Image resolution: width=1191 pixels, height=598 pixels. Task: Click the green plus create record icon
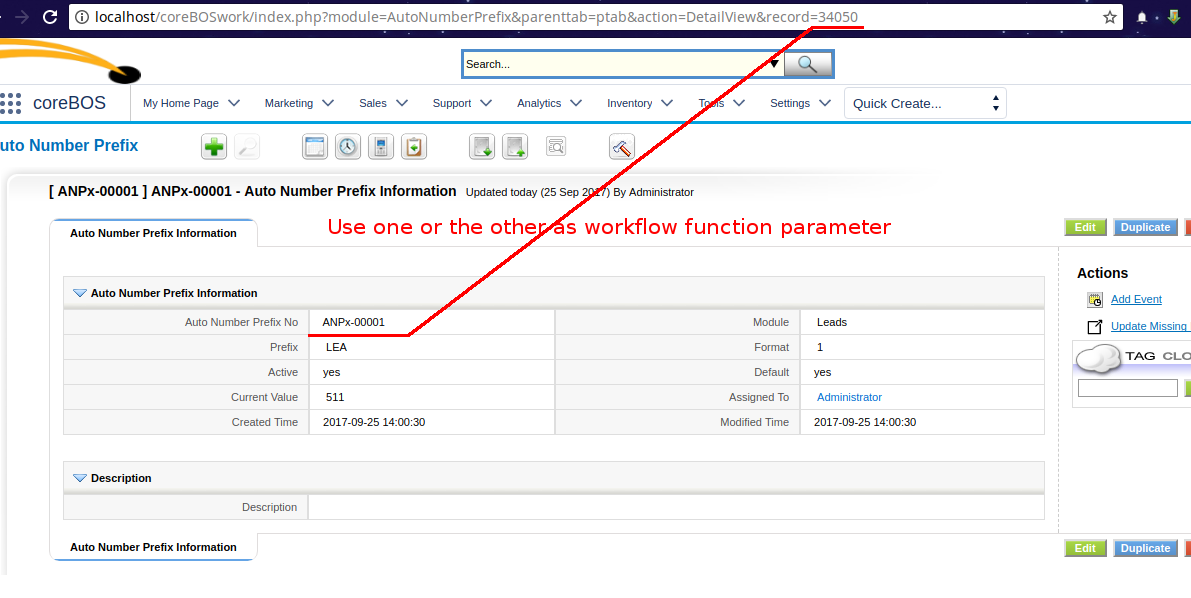pyautogui.click(x=214, y=147)
